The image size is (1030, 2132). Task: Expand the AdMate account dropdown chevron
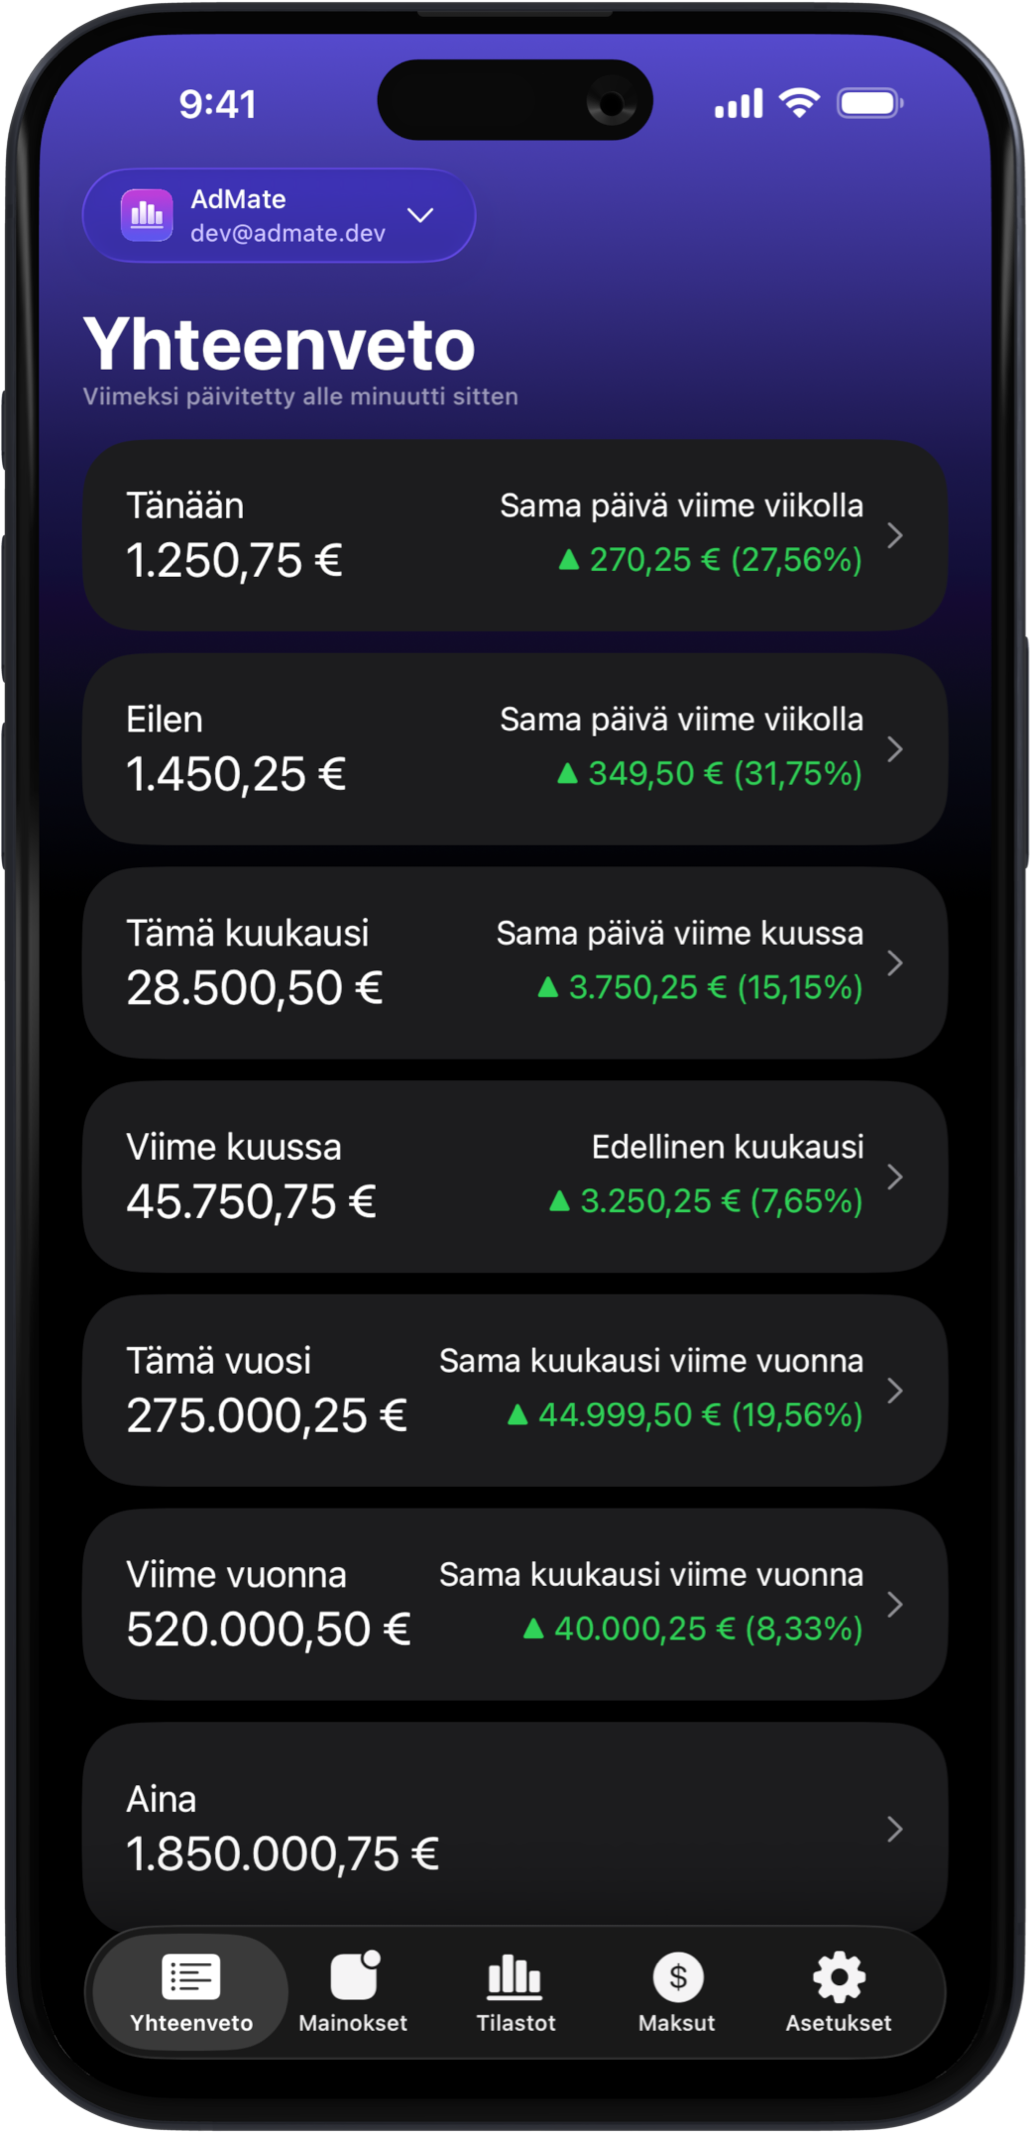click(421, 215)
